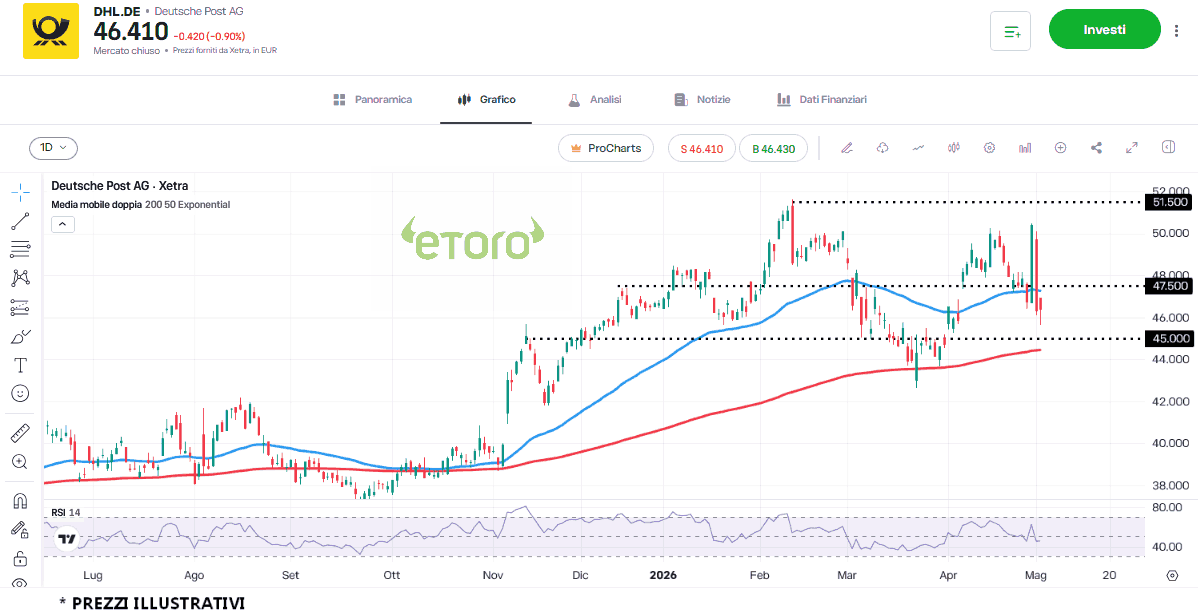Click the TradingView logo on chart
The image size is (1198, 614).
(x=67, y=538)
